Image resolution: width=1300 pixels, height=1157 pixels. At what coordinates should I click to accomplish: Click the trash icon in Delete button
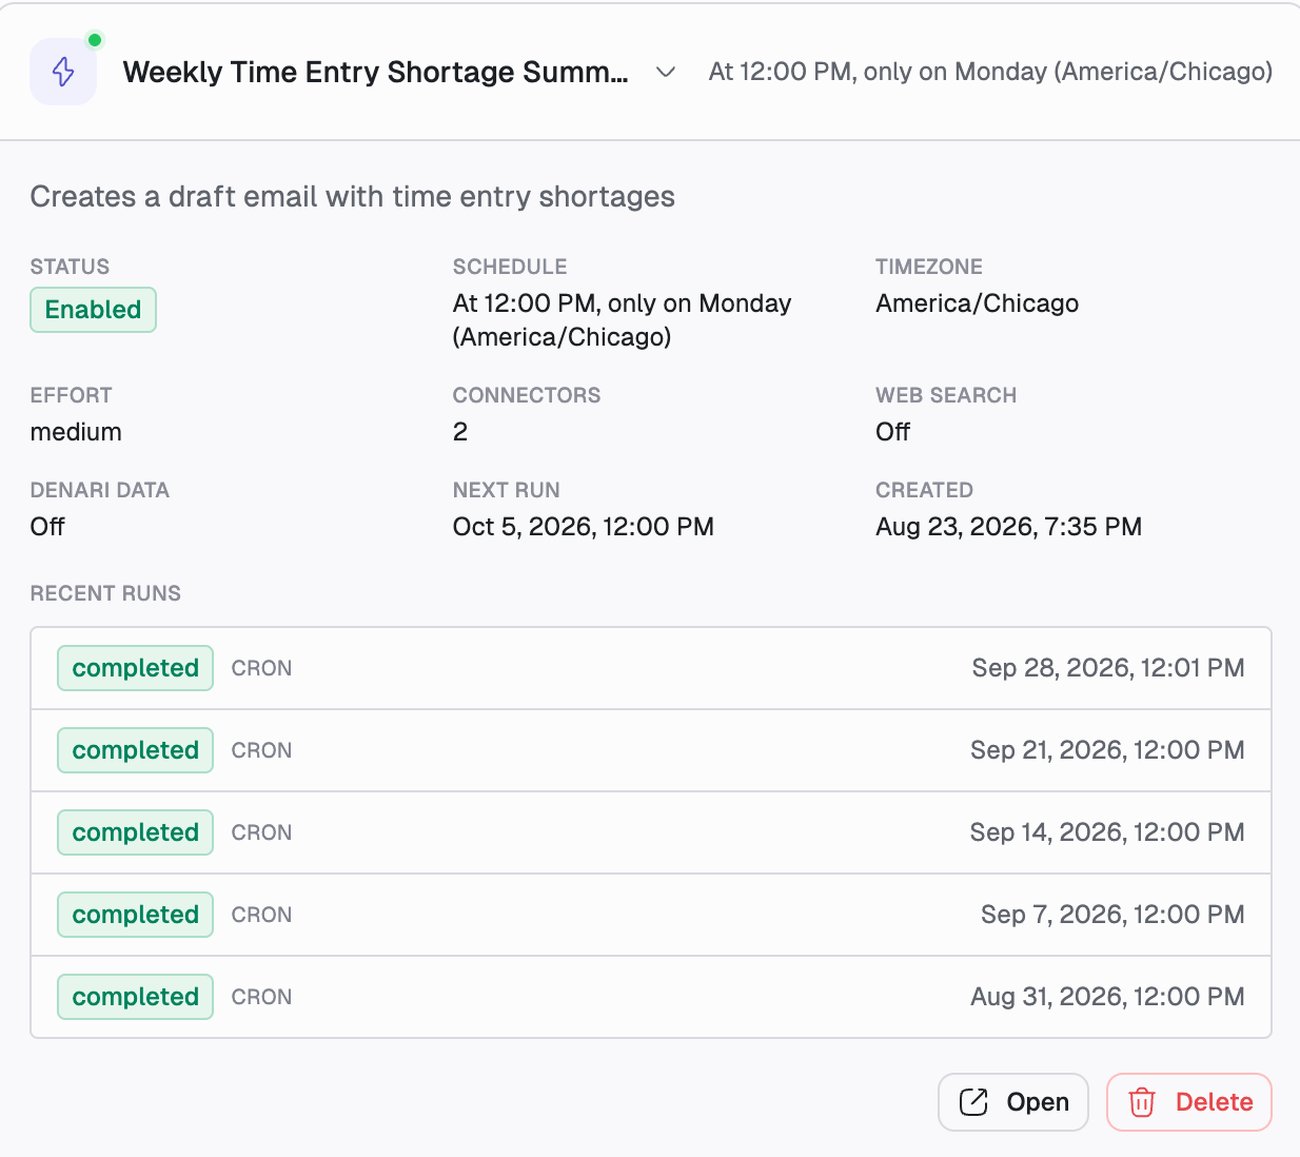tap(1141, 1102)
